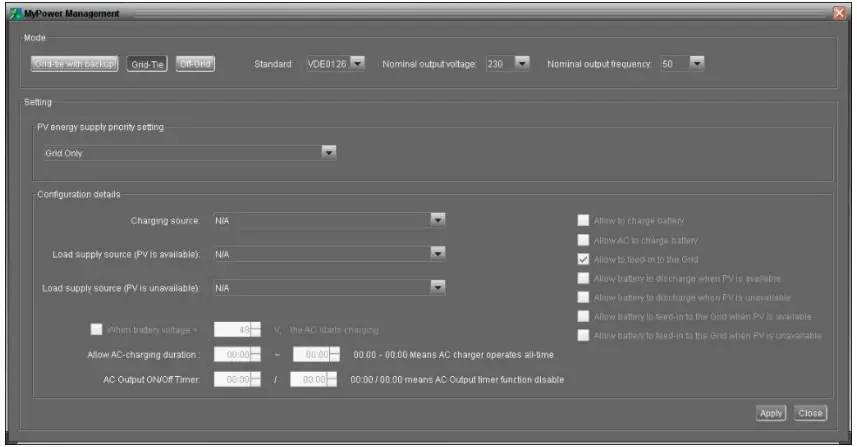Click 'AC Output timer function disable' note

(457, 379)
